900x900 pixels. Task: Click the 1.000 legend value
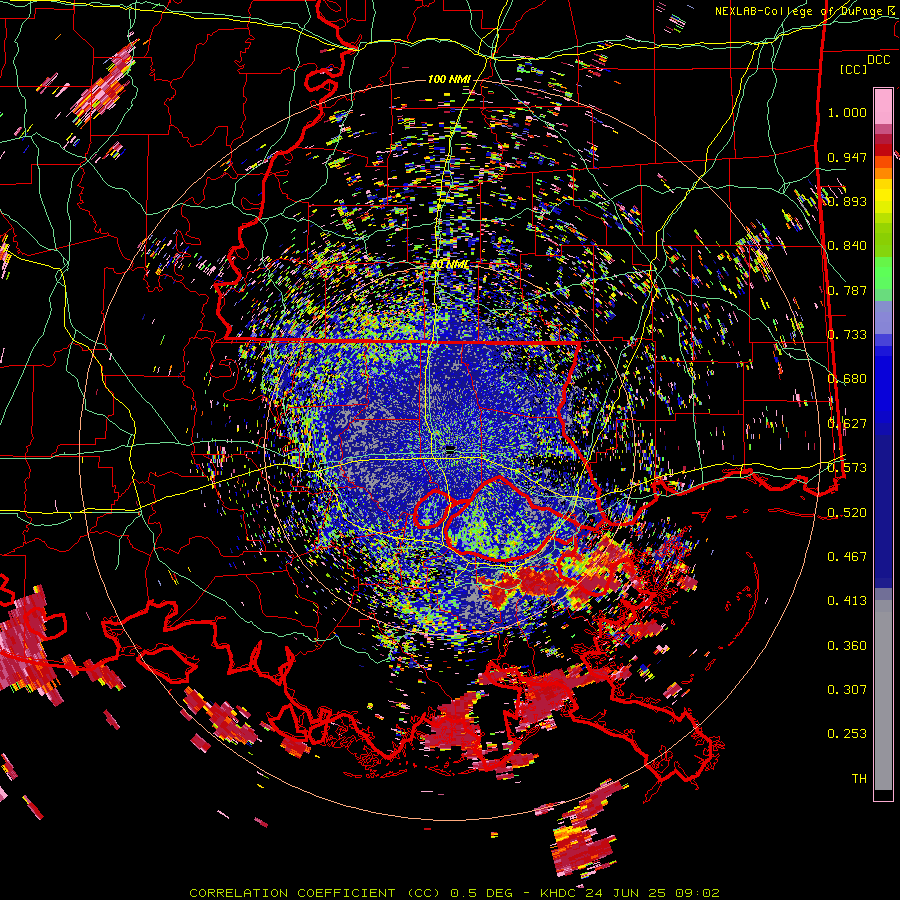[847, 112]
